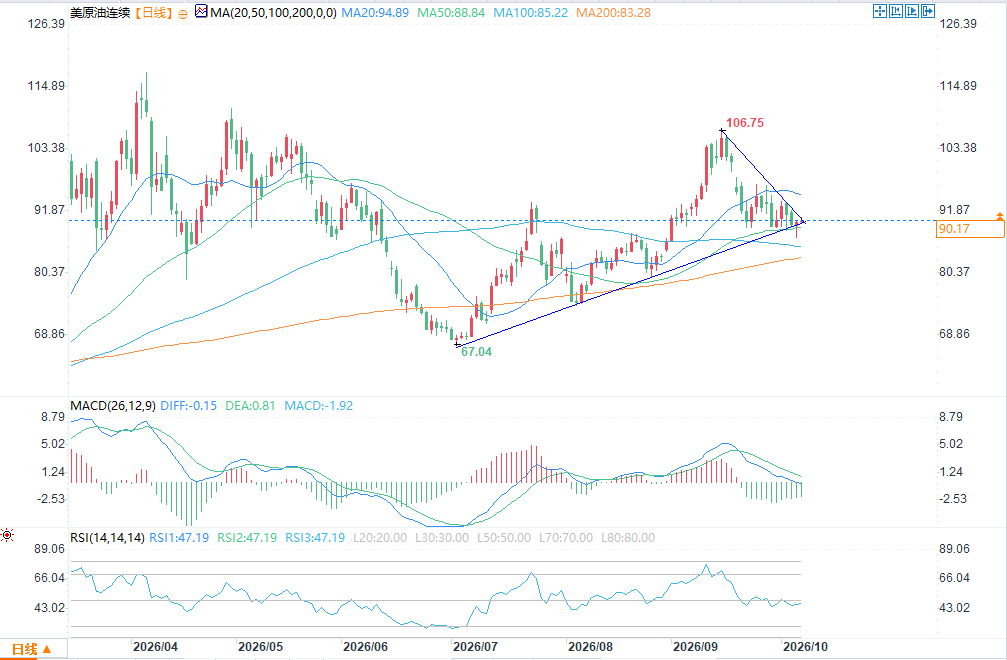Click the 2026/09 date on time axis
Screen dimensions: 1007x660
pos(696,647)
